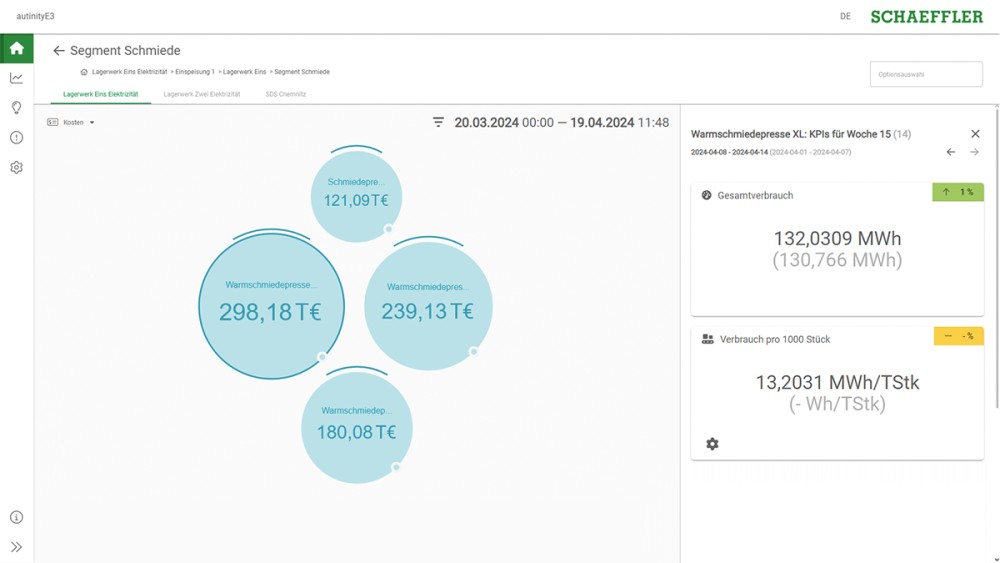Open the Optionsauswahl combo box
Viewport: 1000px width, 563px height.
(925, 75)
